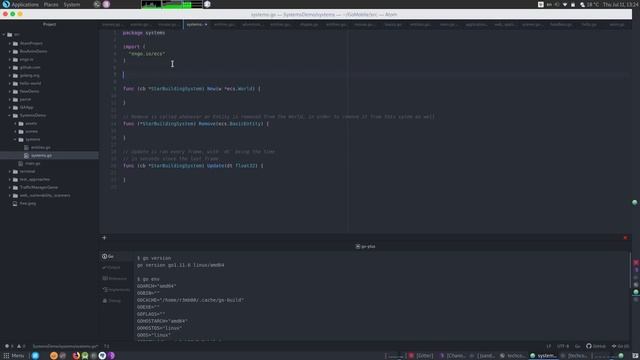Change the LF line ending setting
This screenshot has width=640, height=360.
pos(549,346)
